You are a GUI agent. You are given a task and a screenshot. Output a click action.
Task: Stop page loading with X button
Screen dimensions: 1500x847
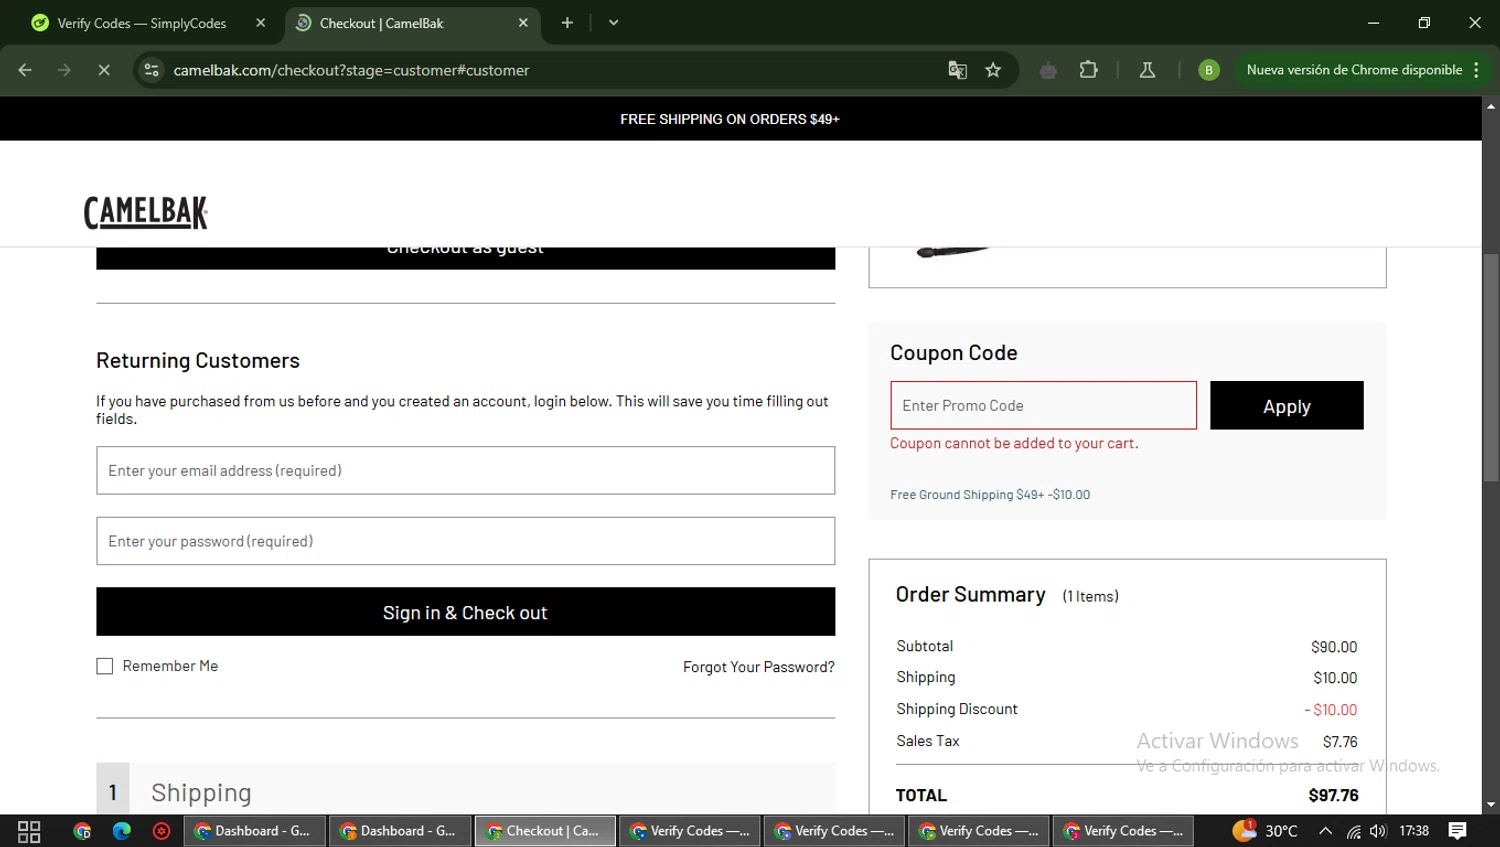[104, 70]
